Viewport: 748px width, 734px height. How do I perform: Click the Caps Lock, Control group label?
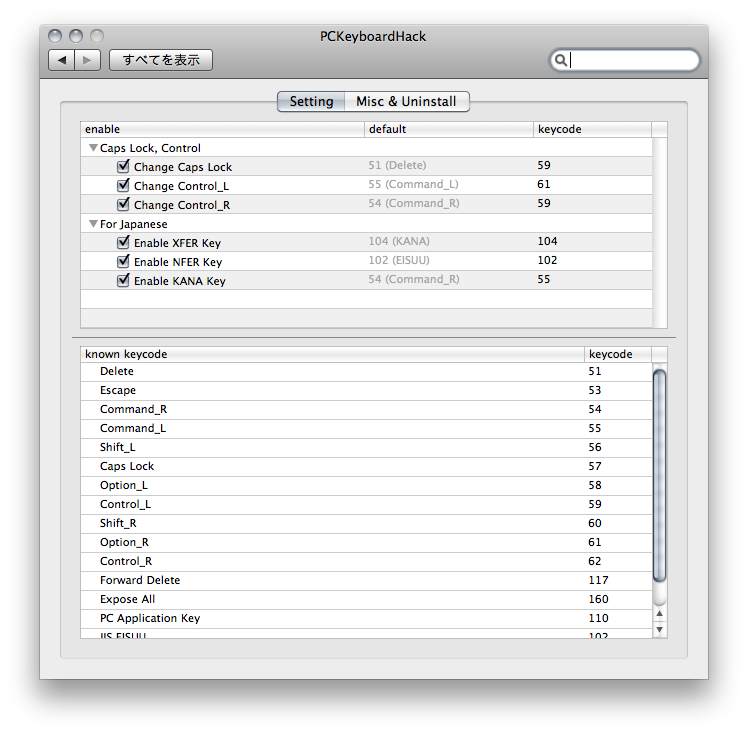pyautogui.click(x=150, y=148)
